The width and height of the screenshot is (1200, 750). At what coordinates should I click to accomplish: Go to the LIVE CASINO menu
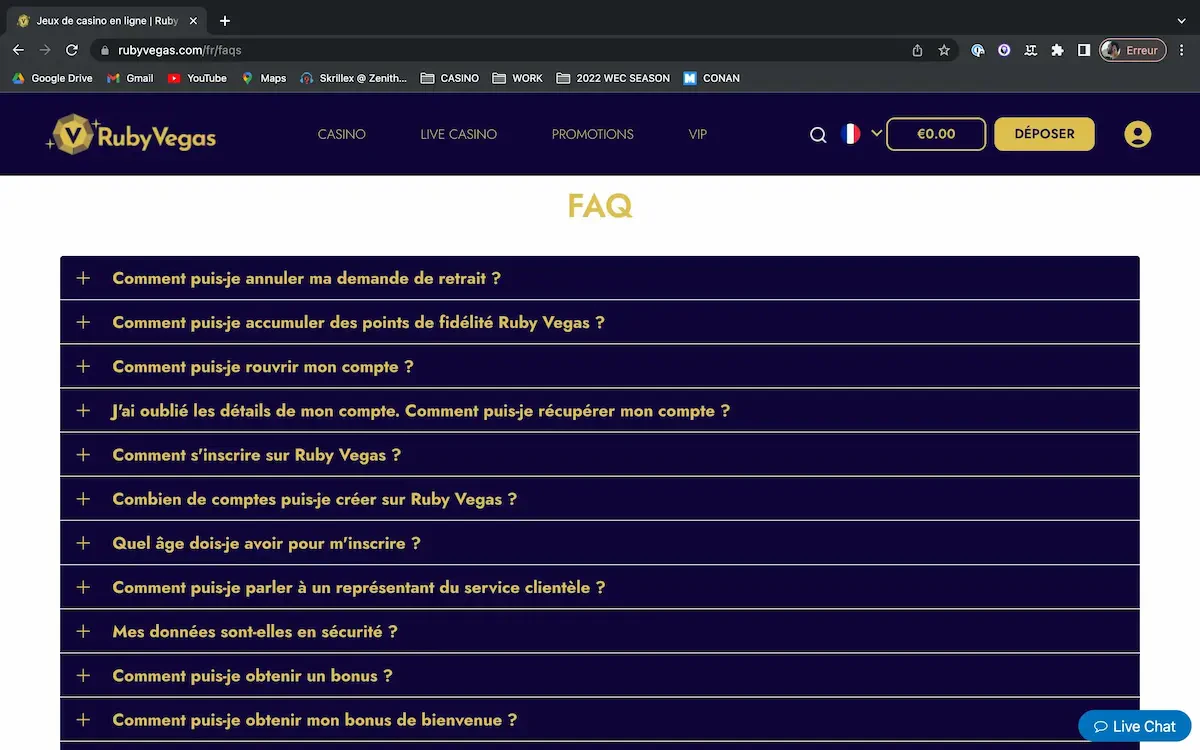458,134
